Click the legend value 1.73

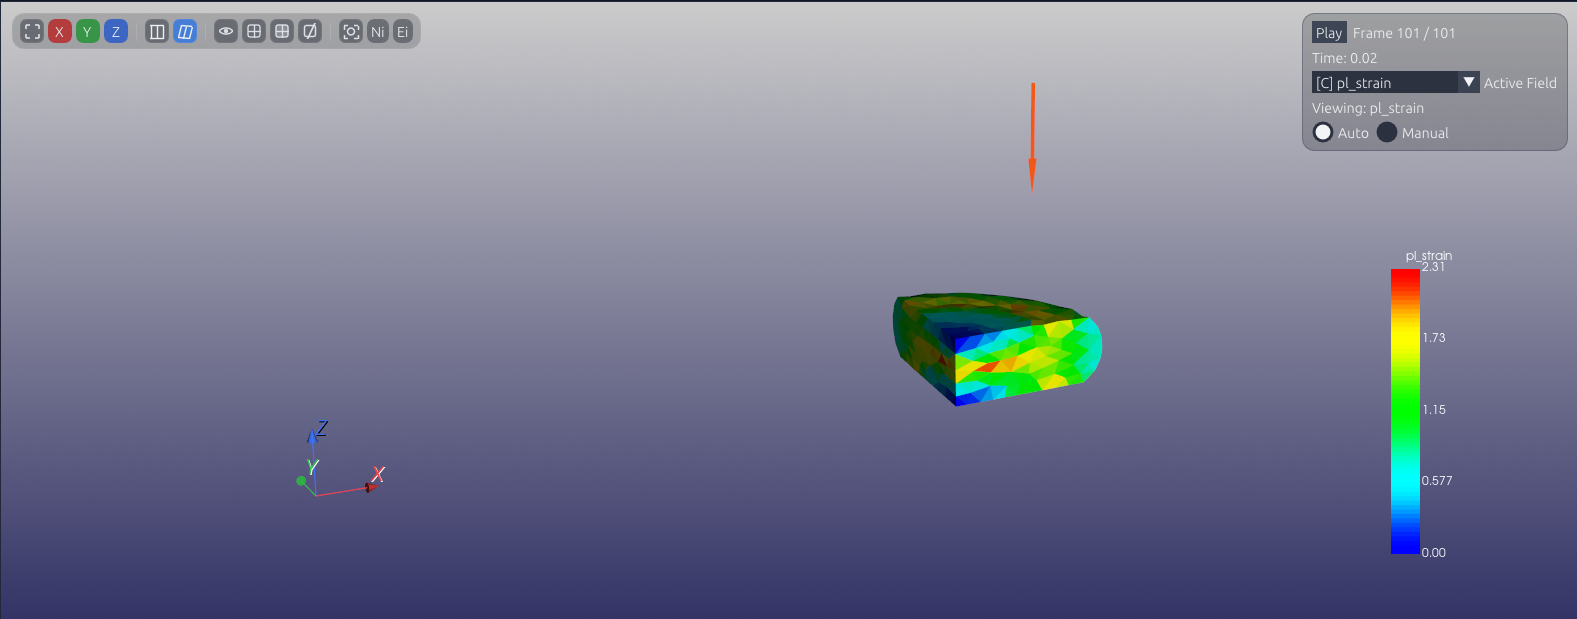[x=1434, y=338]
